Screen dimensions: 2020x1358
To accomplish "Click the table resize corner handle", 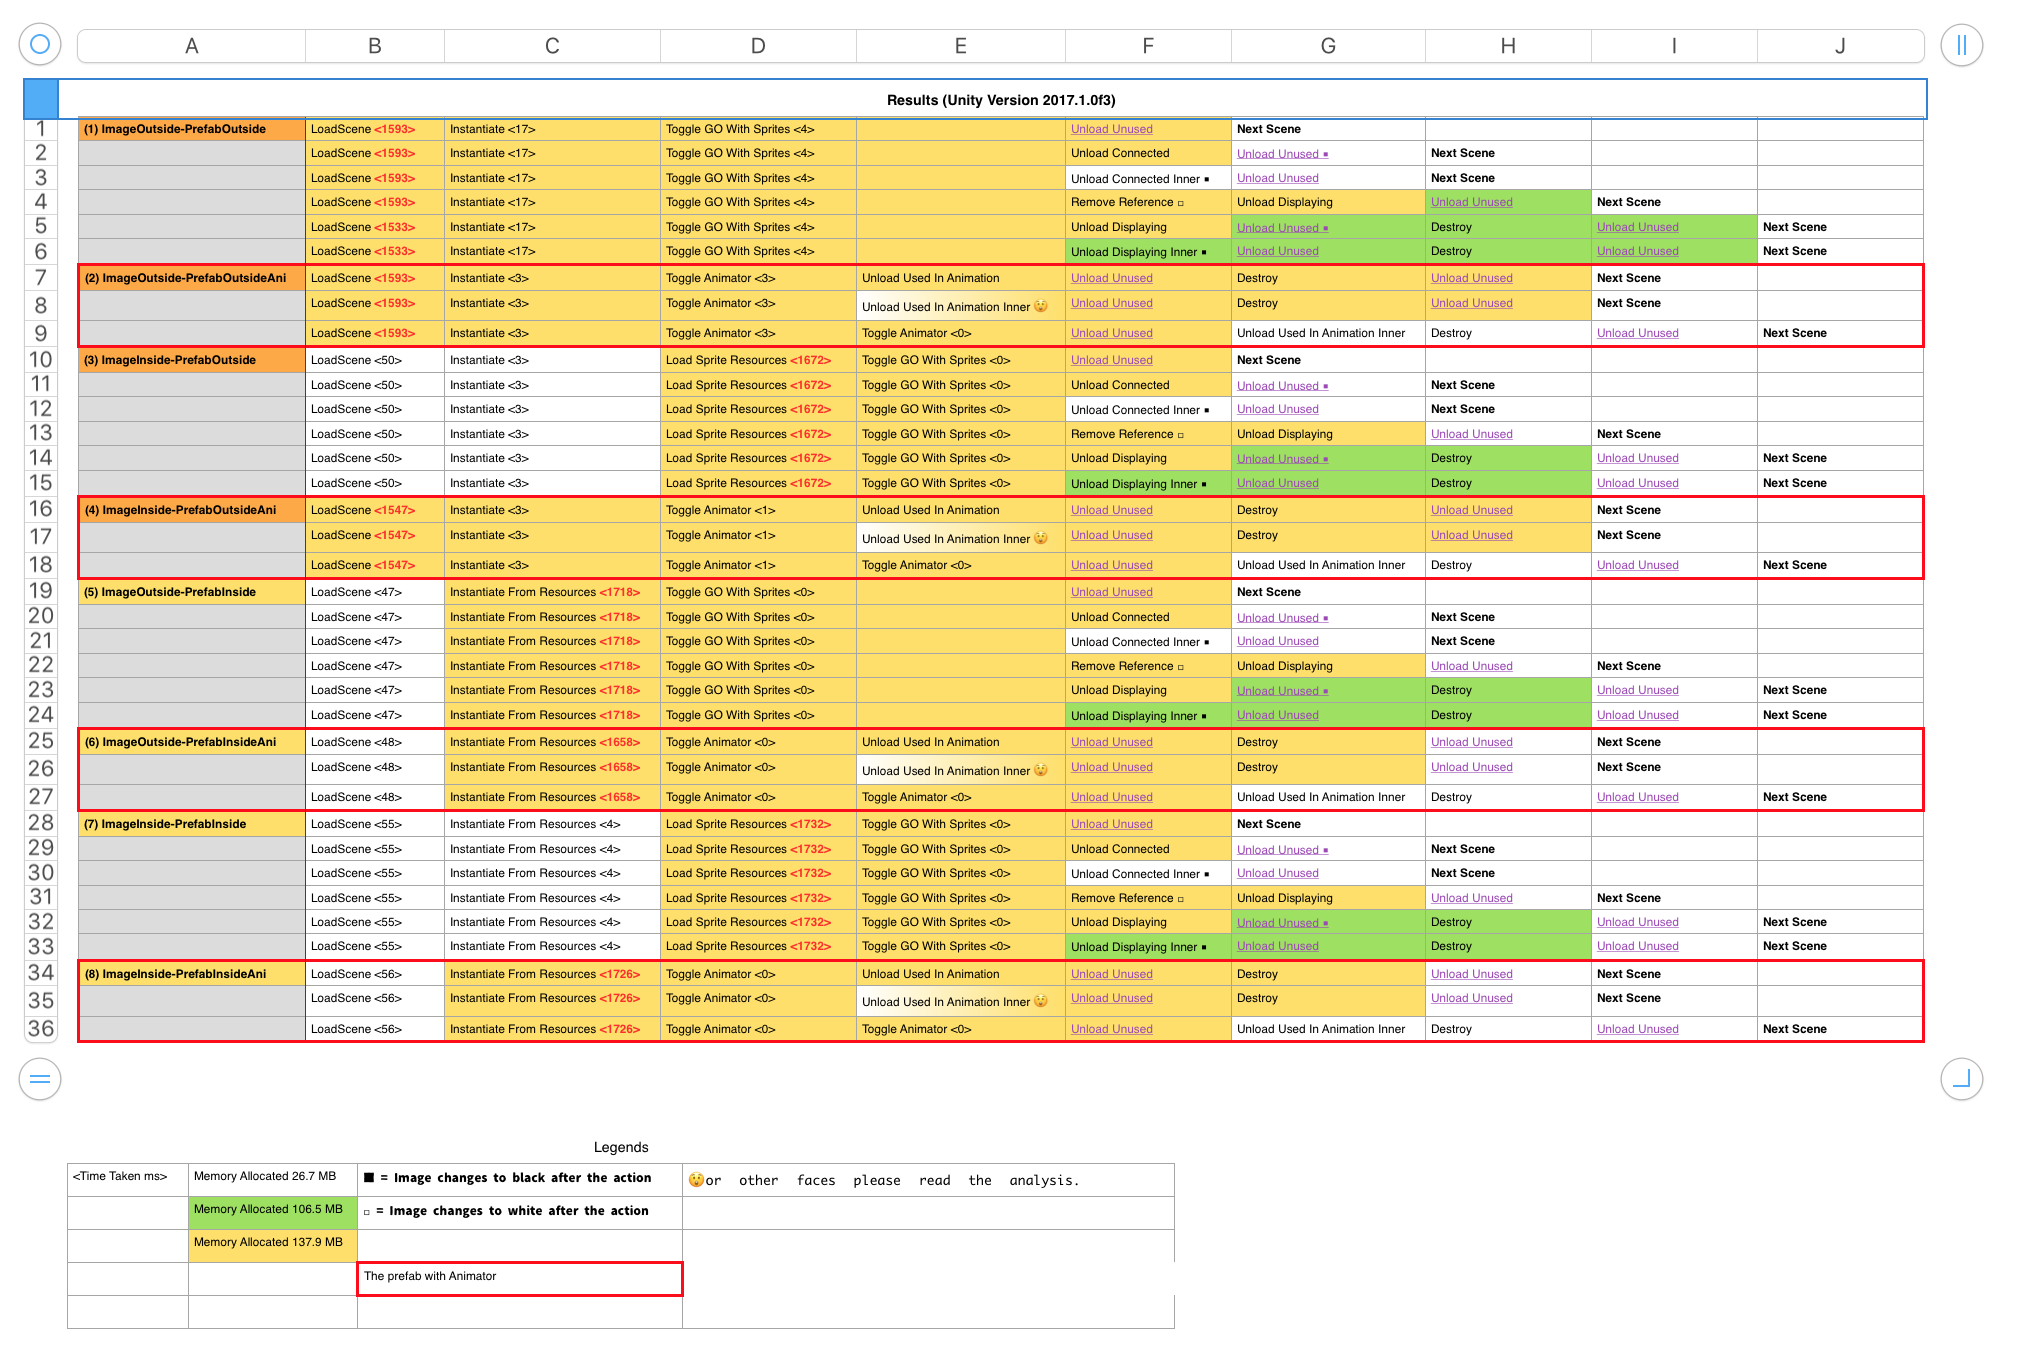I will tap(1960, 1078).
